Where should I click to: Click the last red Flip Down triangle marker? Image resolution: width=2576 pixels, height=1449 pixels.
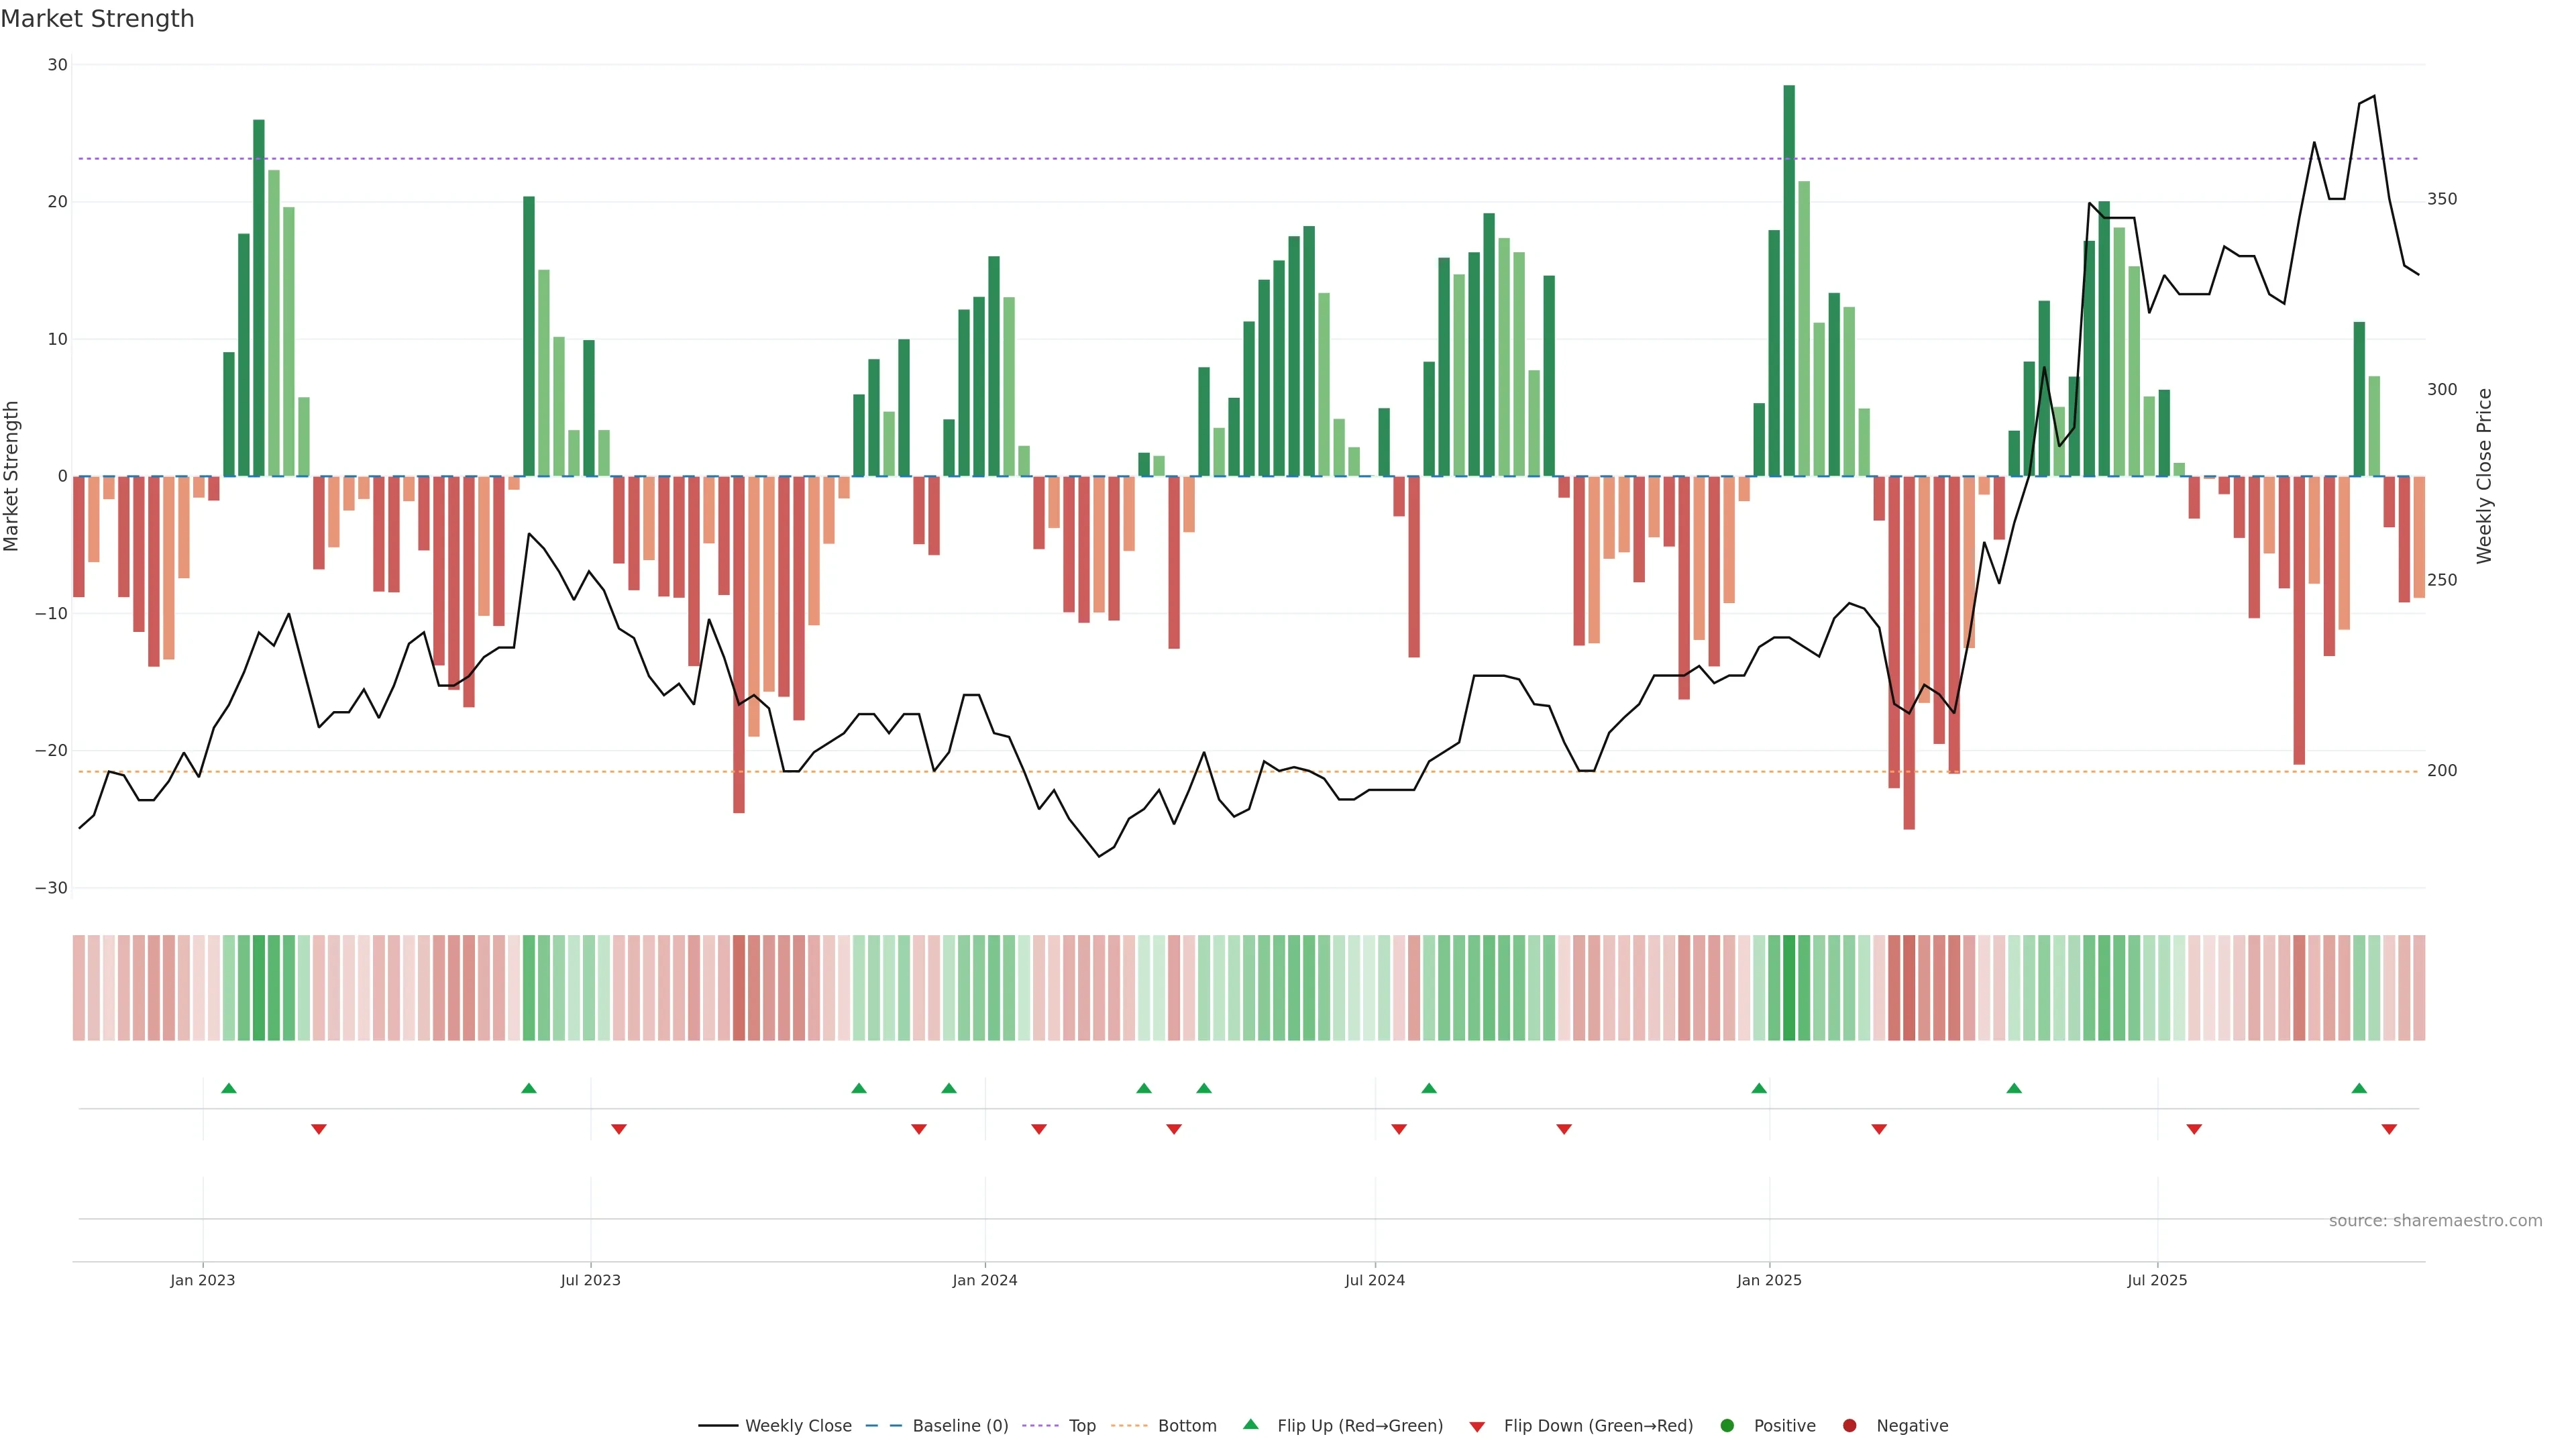[x=2389, y=1129]
